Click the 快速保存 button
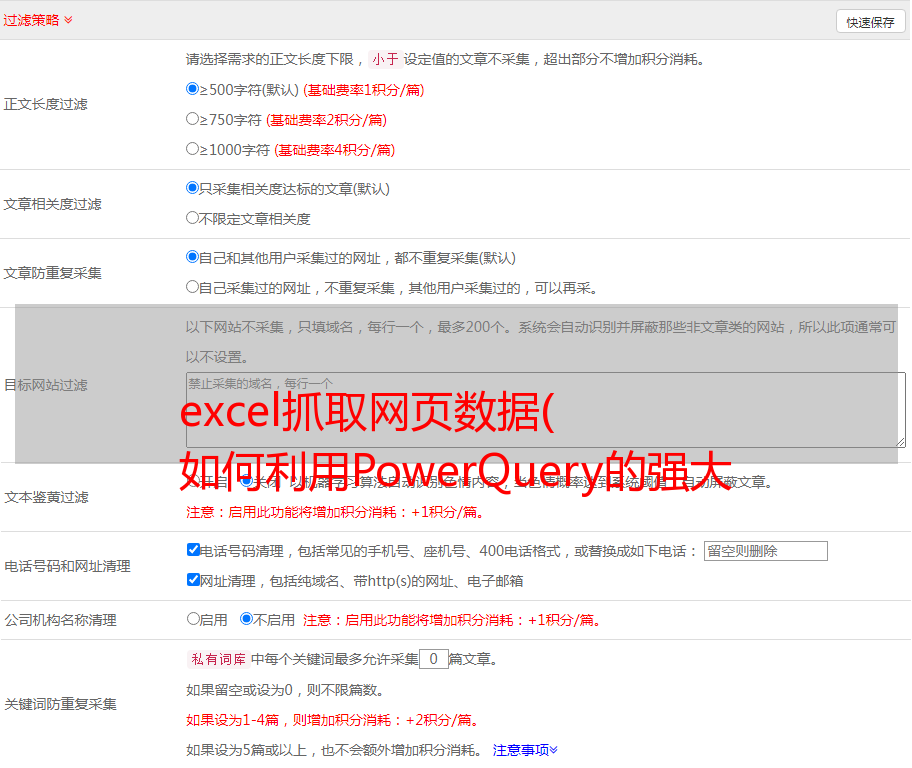This screenshot has height=768, width=912. pyautogui.click(x=870, y=22)
